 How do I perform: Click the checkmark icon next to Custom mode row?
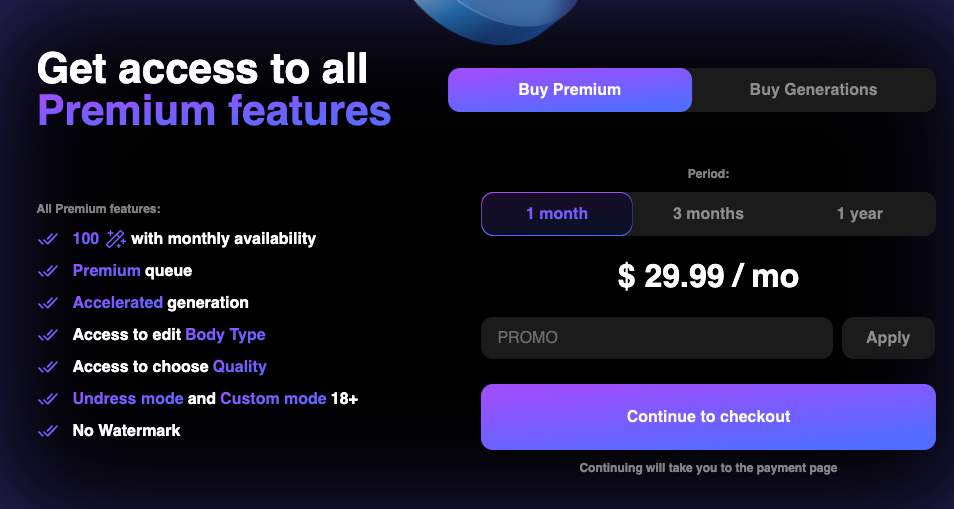47,399
